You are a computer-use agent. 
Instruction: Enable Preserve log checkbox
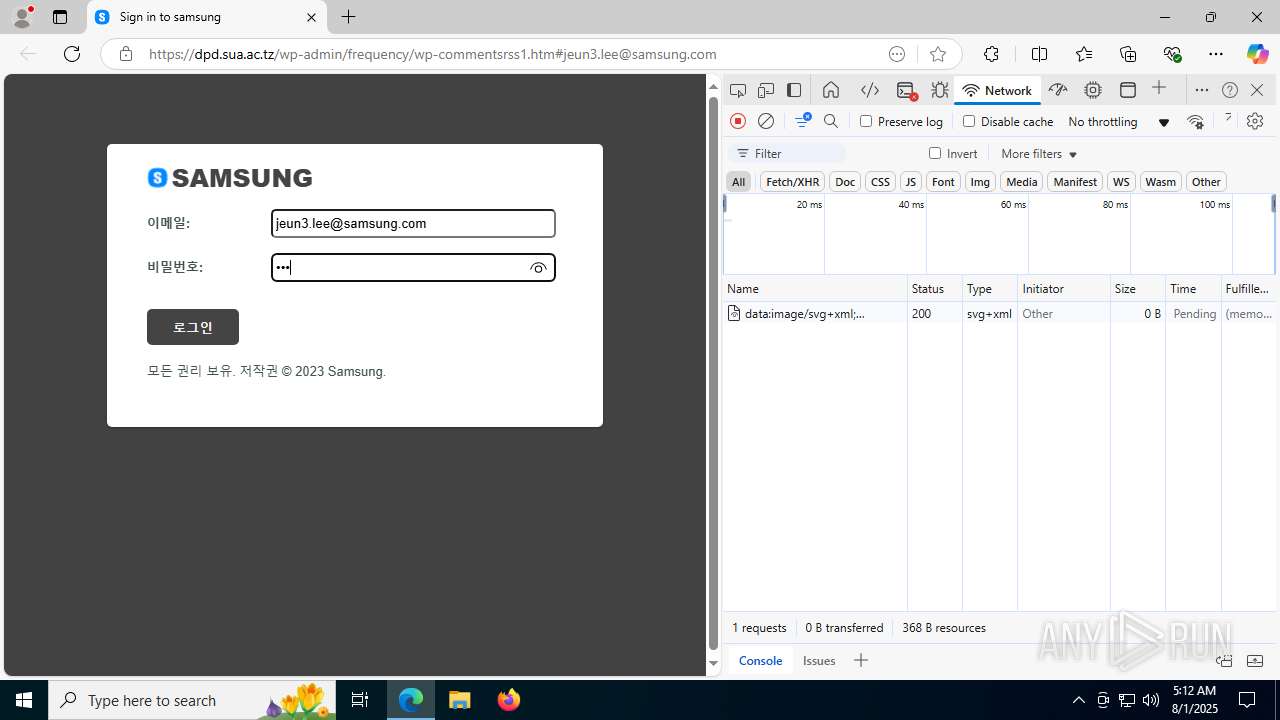pyautogui.click(x=866, y=121)
